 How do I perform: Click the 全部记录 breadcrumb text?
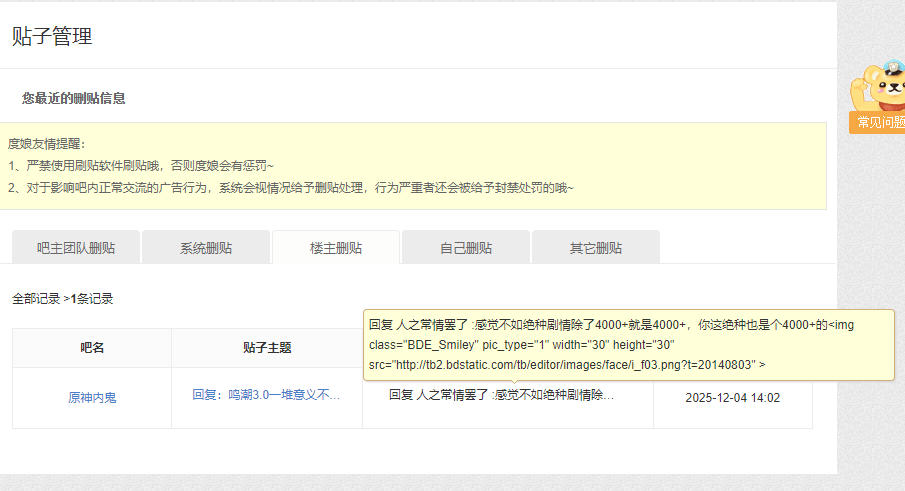(x=36, y=299)
